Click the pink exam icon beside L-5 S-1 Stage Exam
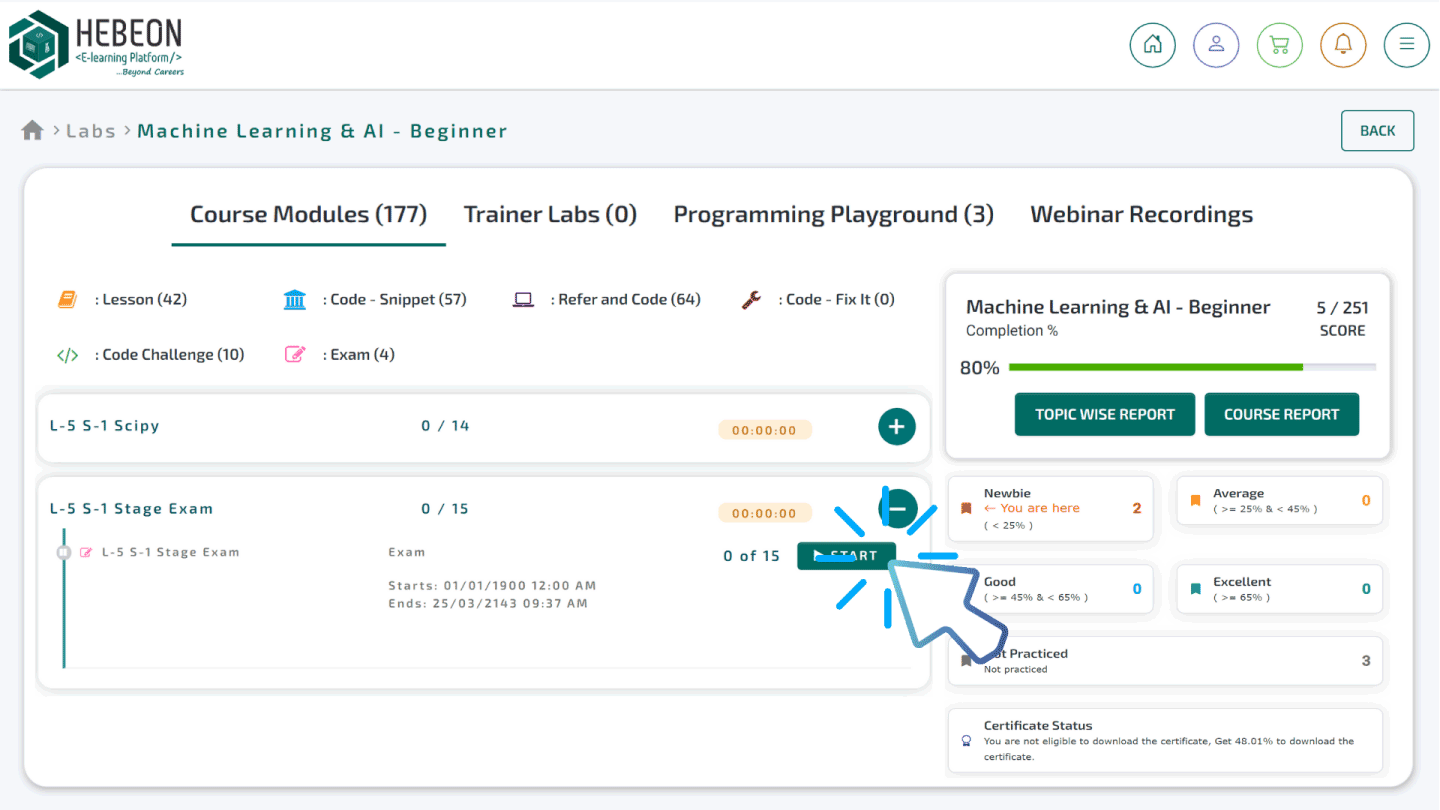1440x810 pixels. pos(86,552)
